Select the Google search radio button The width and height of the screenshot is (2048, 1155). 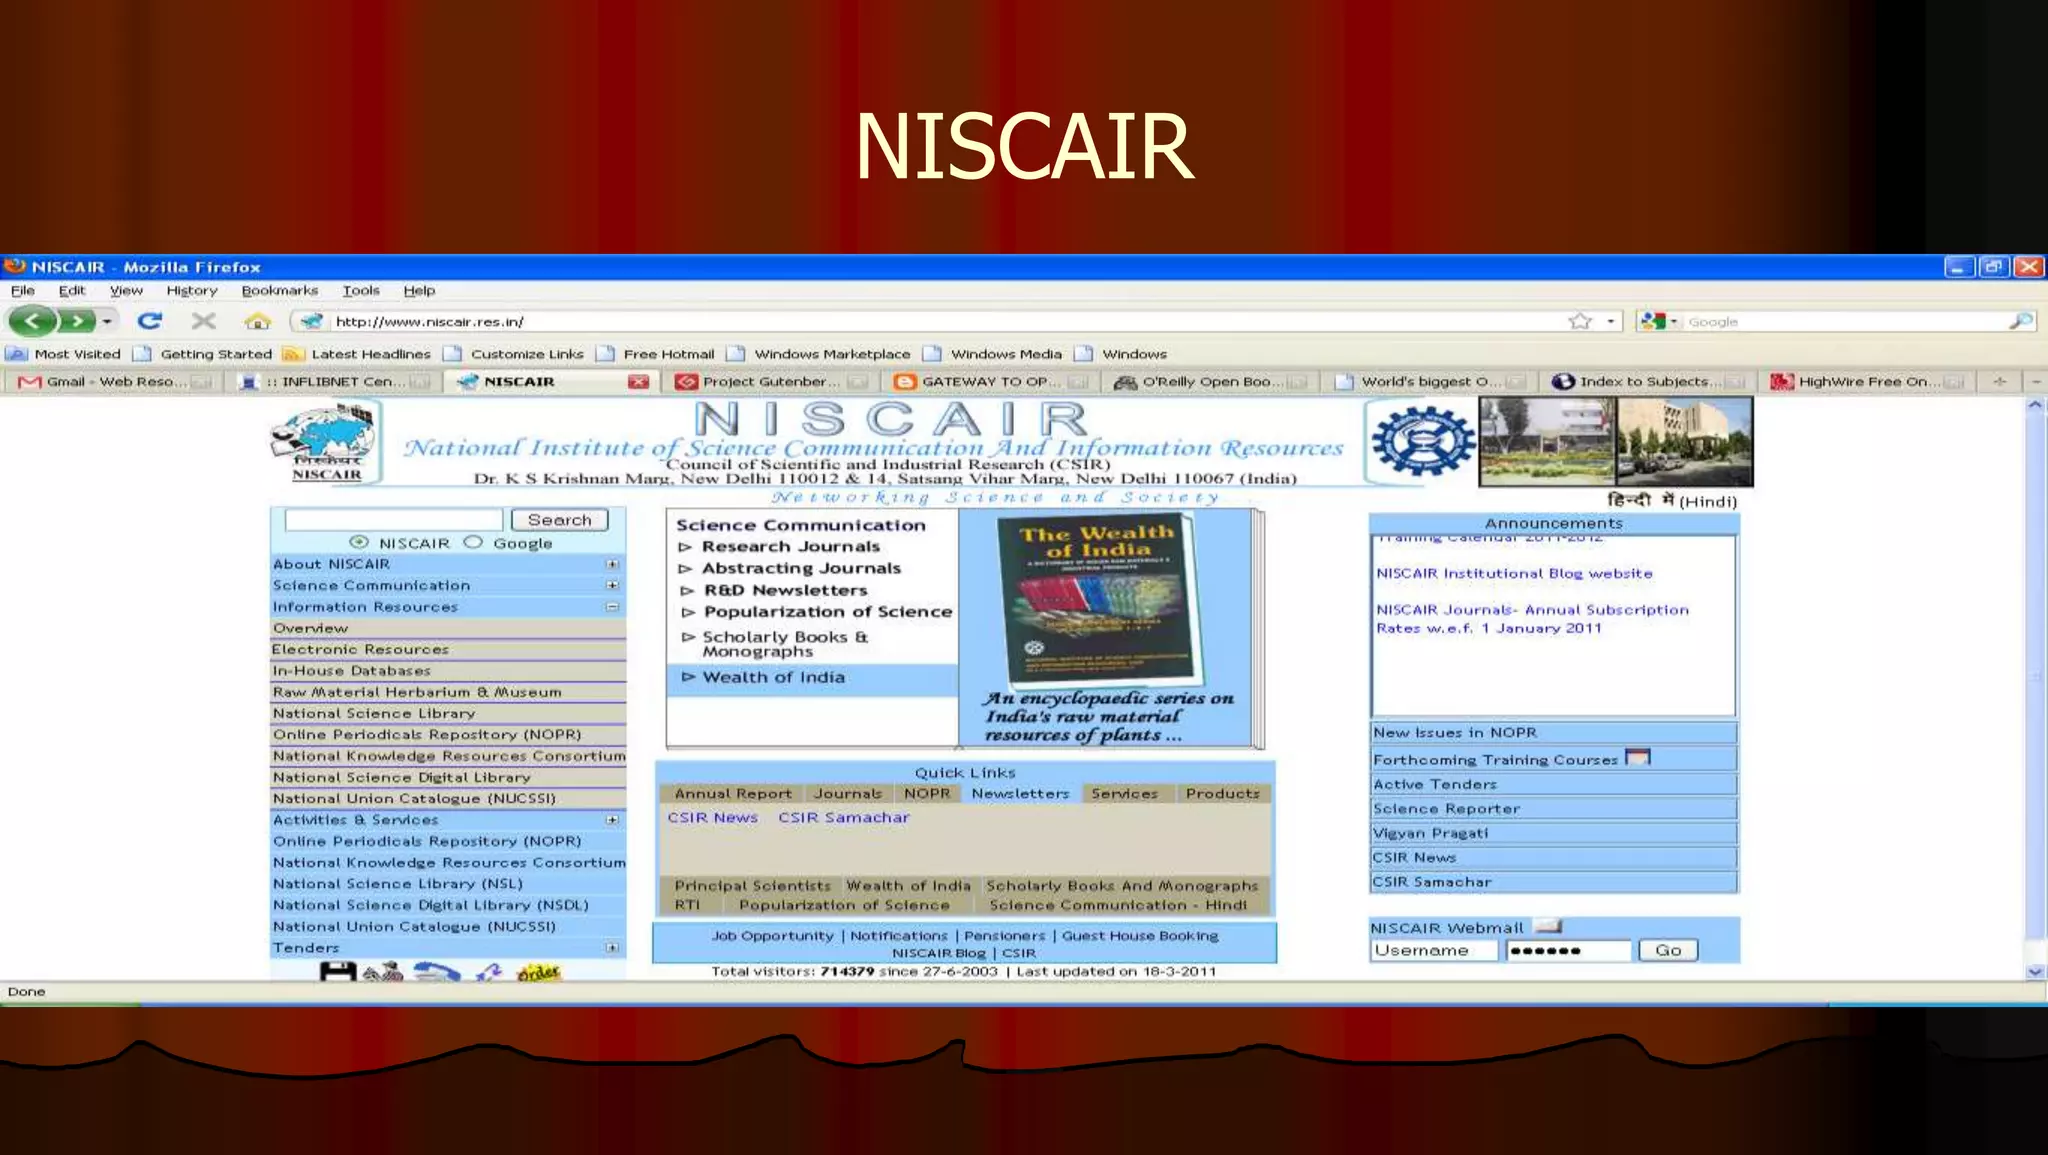pos(473,542)
